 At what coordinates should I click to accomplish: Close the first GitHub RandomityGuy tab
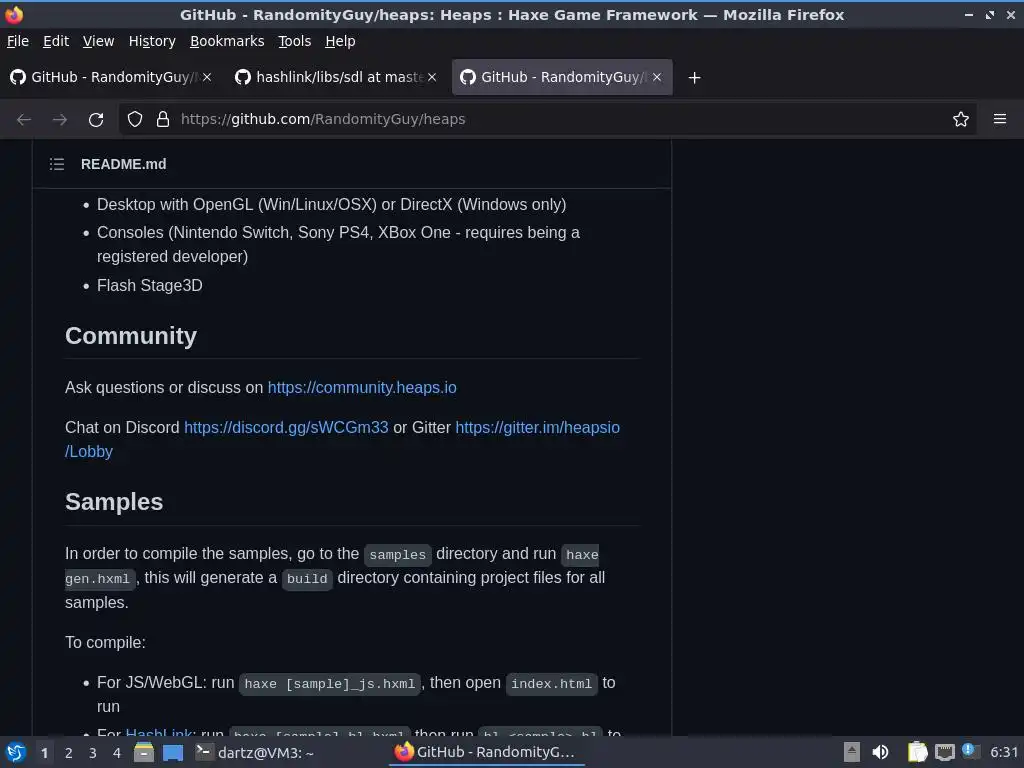(206, 77)
